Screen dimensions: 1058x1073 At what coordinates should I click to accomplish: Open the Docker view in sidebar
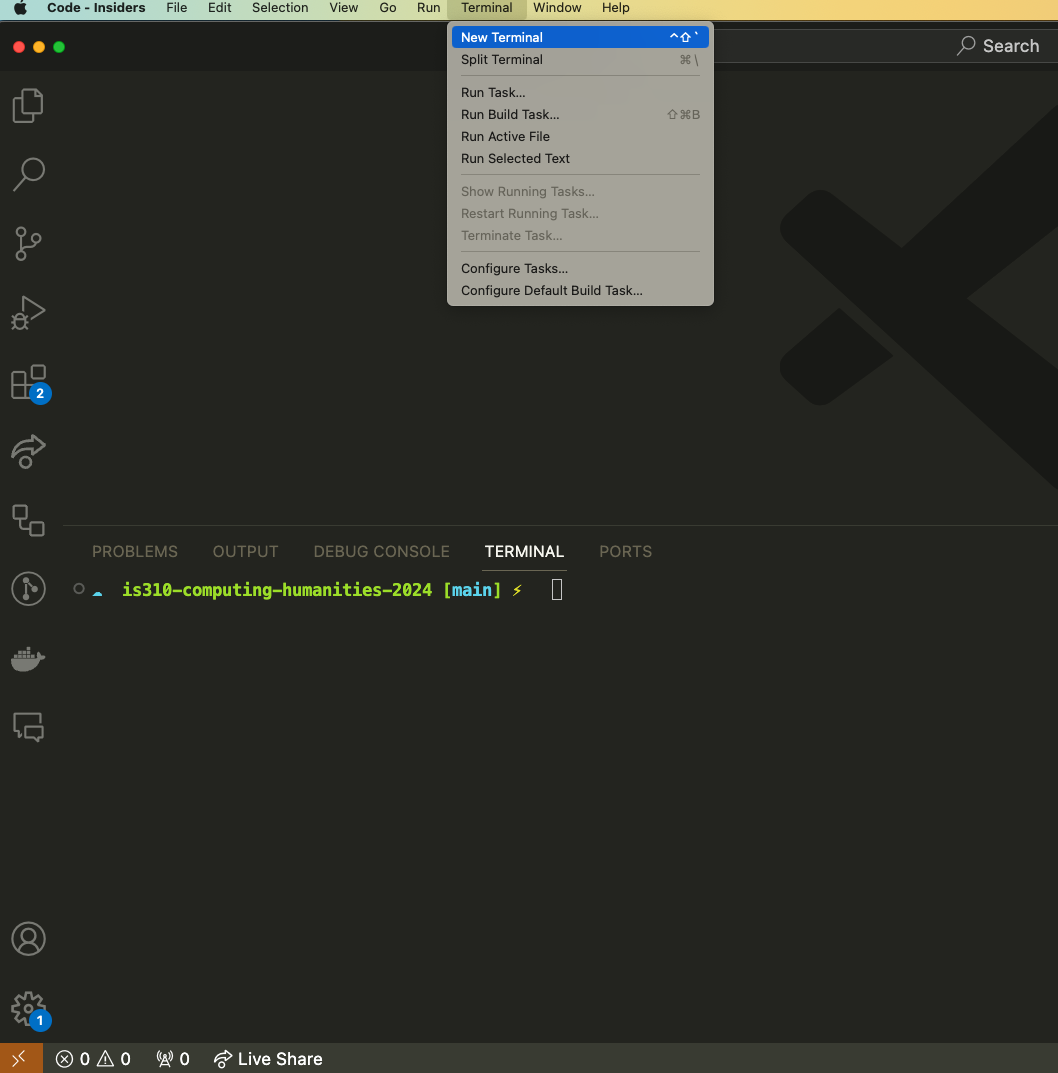pos(28,659)
